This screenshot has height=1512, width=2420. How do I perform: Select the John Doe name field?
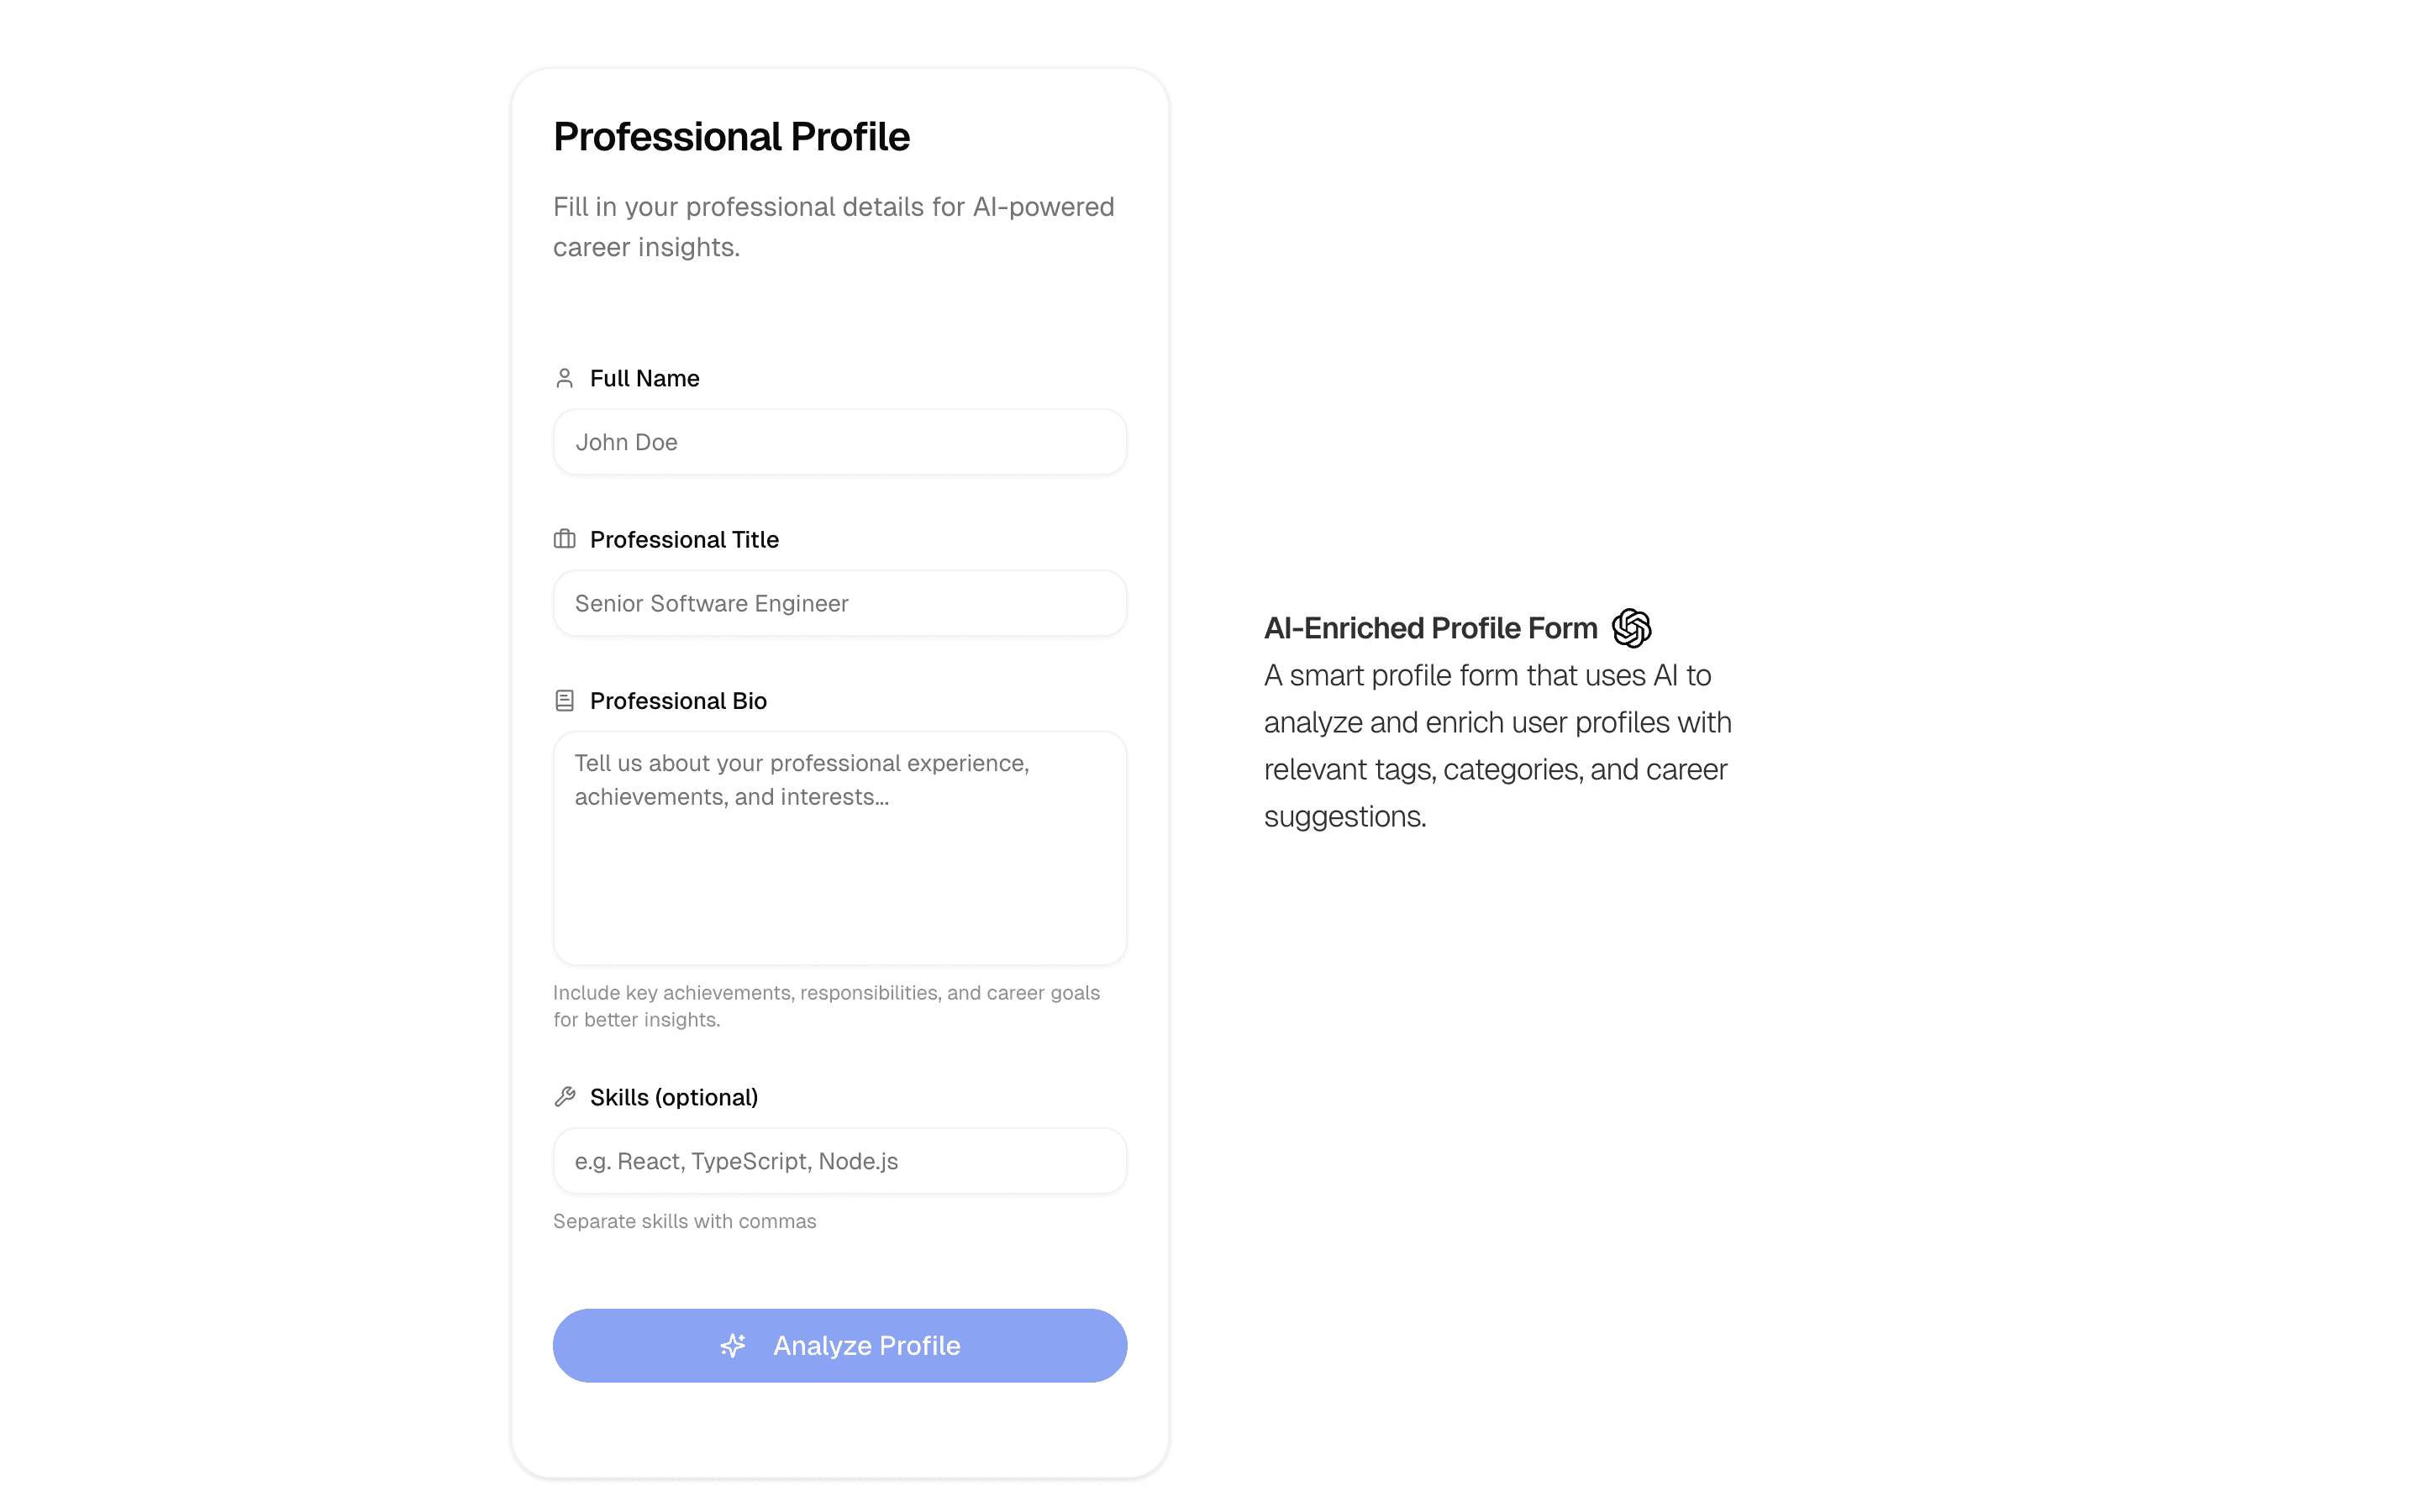(839, 441)
